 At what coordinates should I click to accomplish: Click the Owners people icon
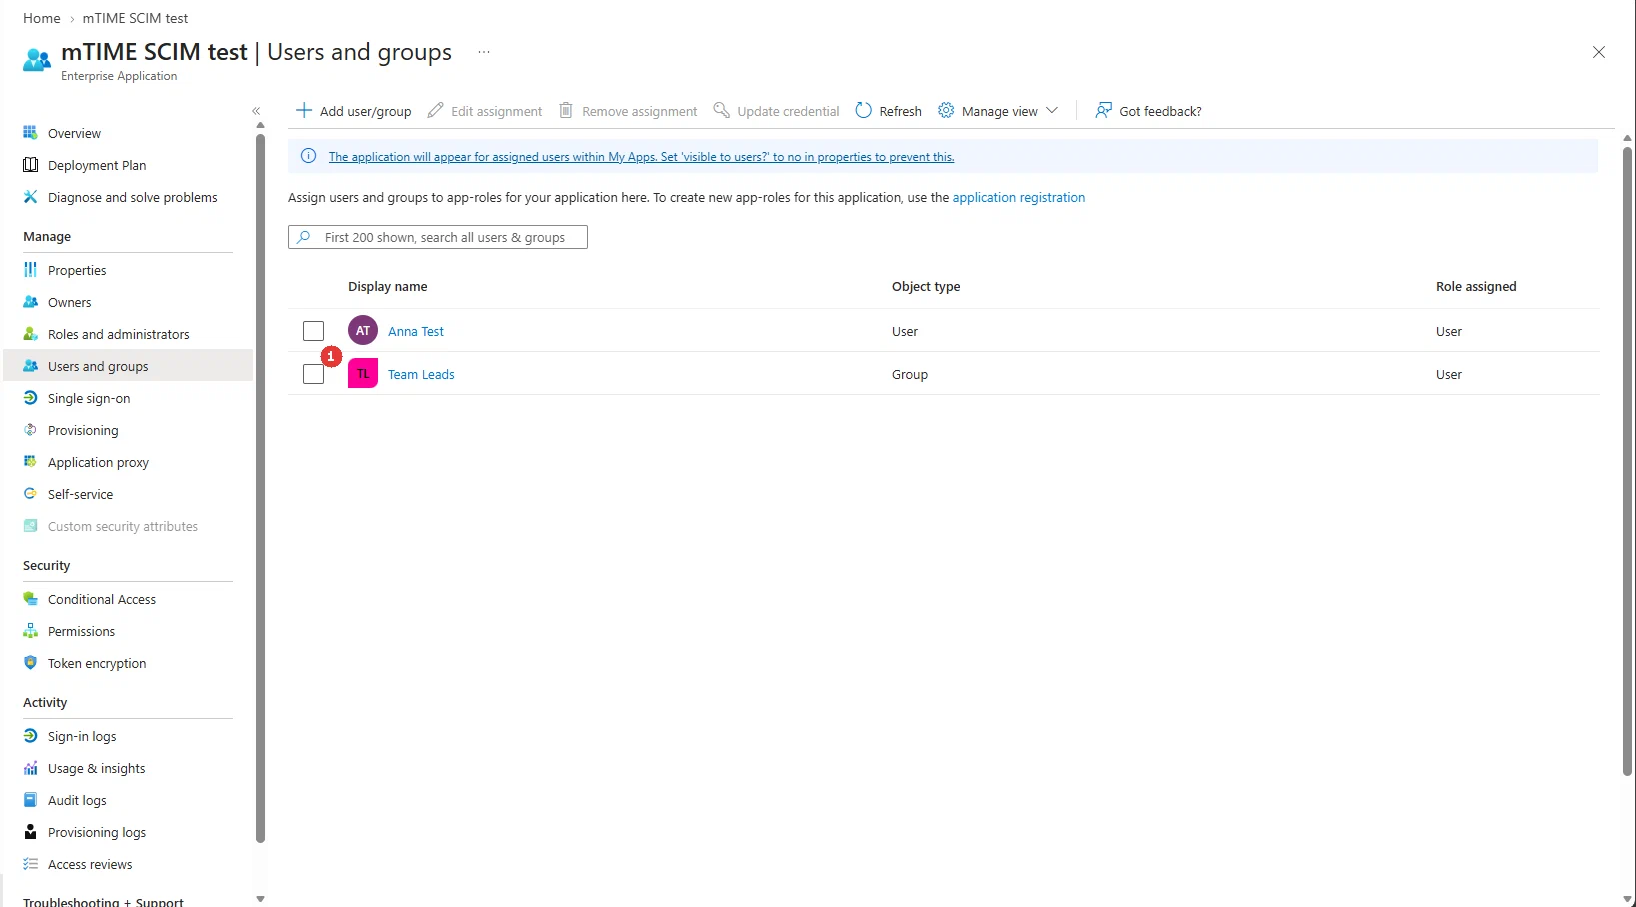30,302
